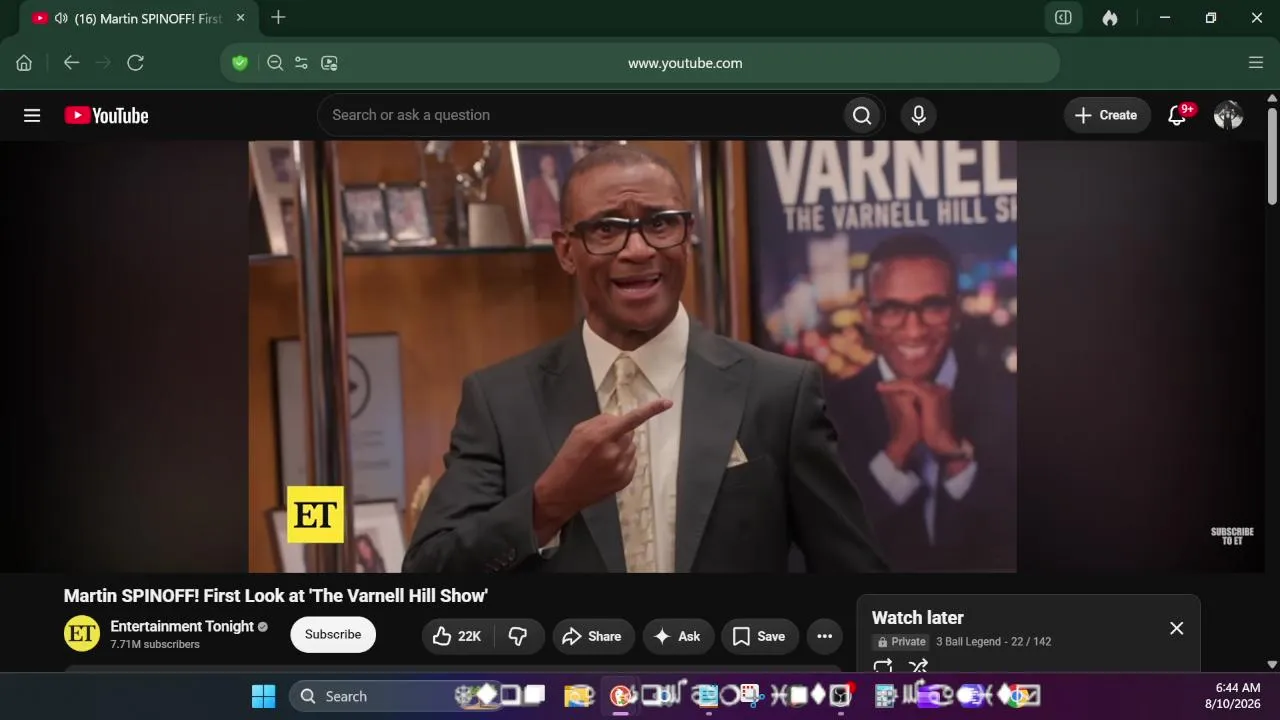Screen dimensions: 1280x720
Task: Subscribe to Entertainment Tonight
Action: tap(333, 634)
